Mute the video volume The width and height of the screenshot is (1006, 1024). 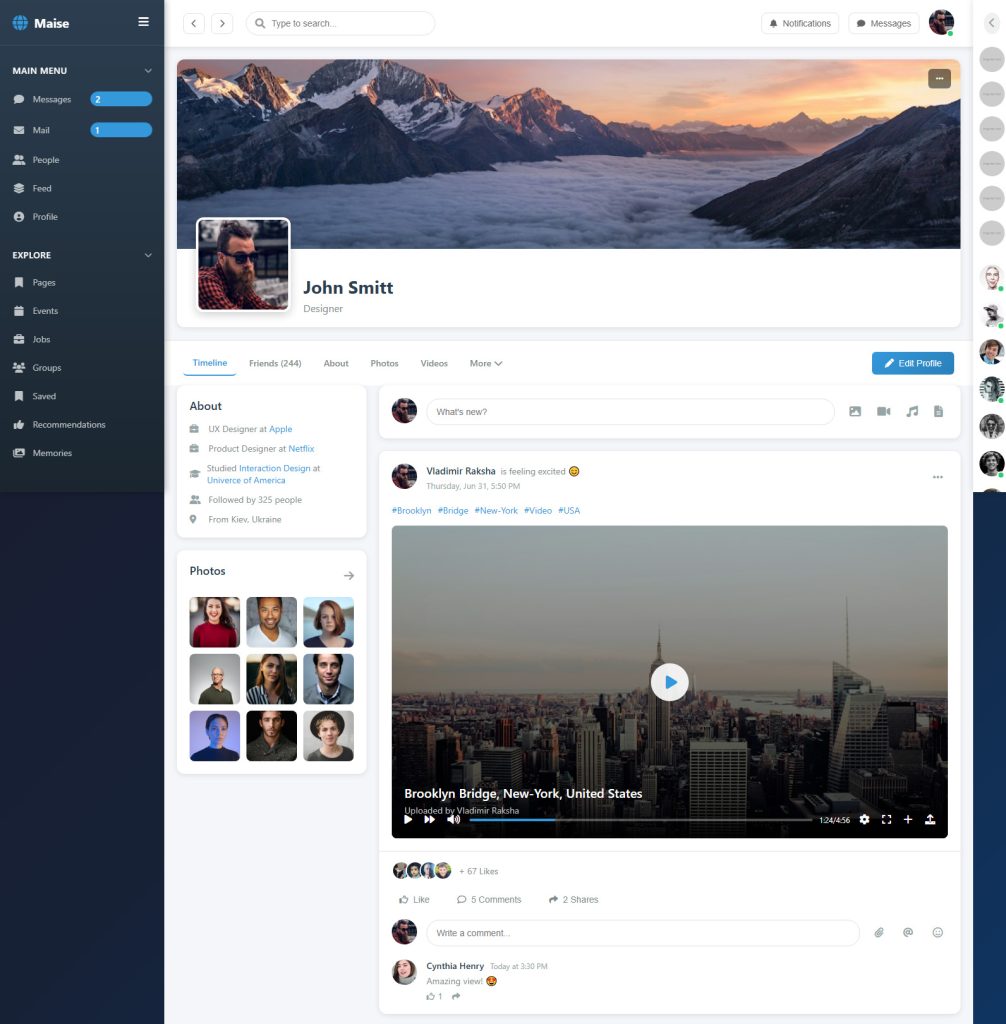tap(453, 820)
